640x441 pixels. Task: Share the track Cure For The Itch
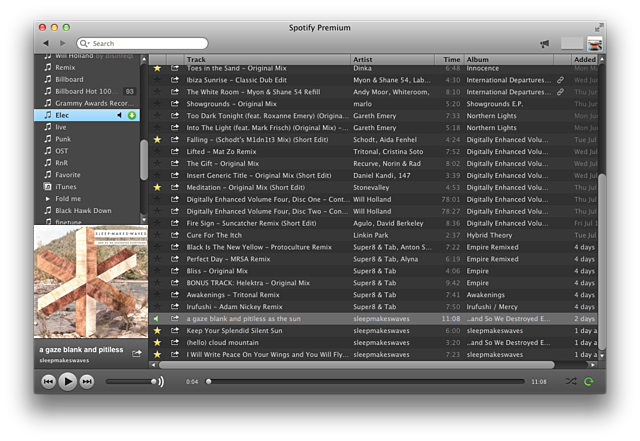(175, 235)
